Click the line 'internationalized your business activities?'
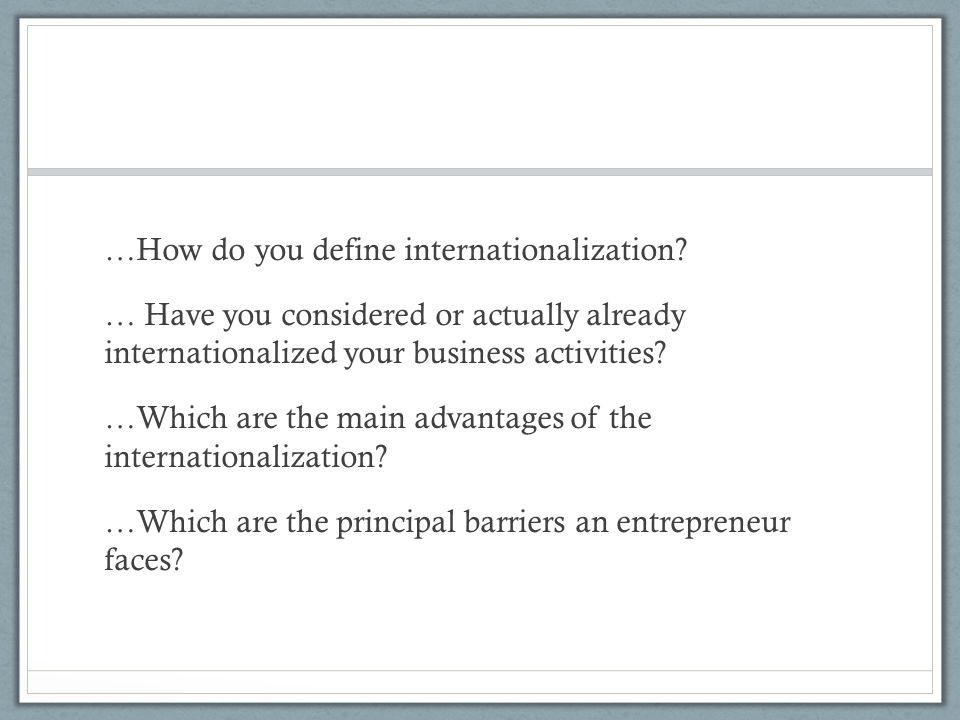The width and height of the screenshot is (960, 720). click(x=385, y=354)
